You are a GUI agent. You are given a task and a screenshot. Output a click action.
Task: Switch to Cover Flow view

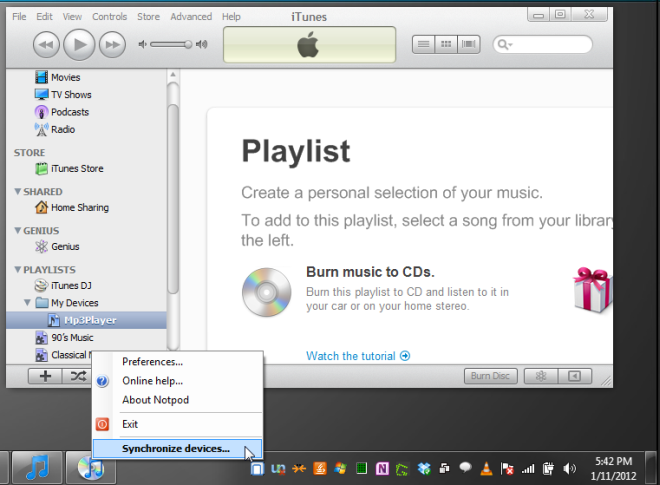[468, 44]
